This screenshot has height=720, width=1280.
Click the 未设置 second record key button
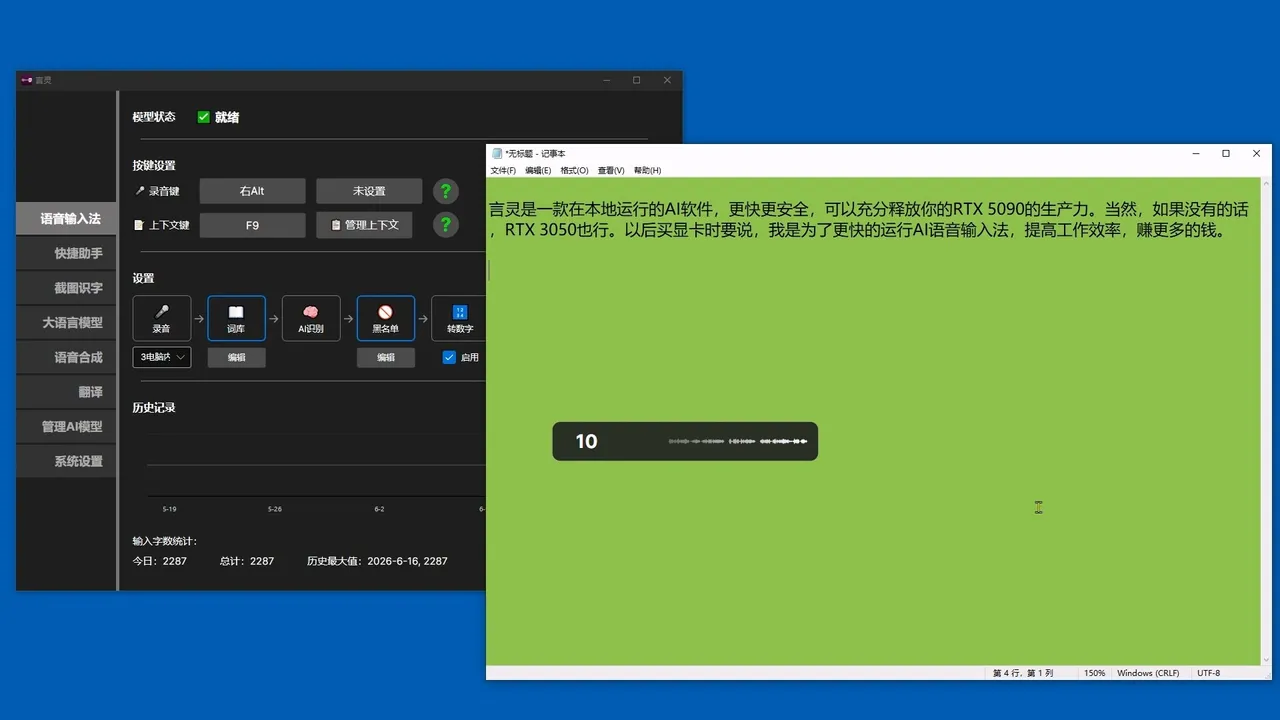pos(369,191)
